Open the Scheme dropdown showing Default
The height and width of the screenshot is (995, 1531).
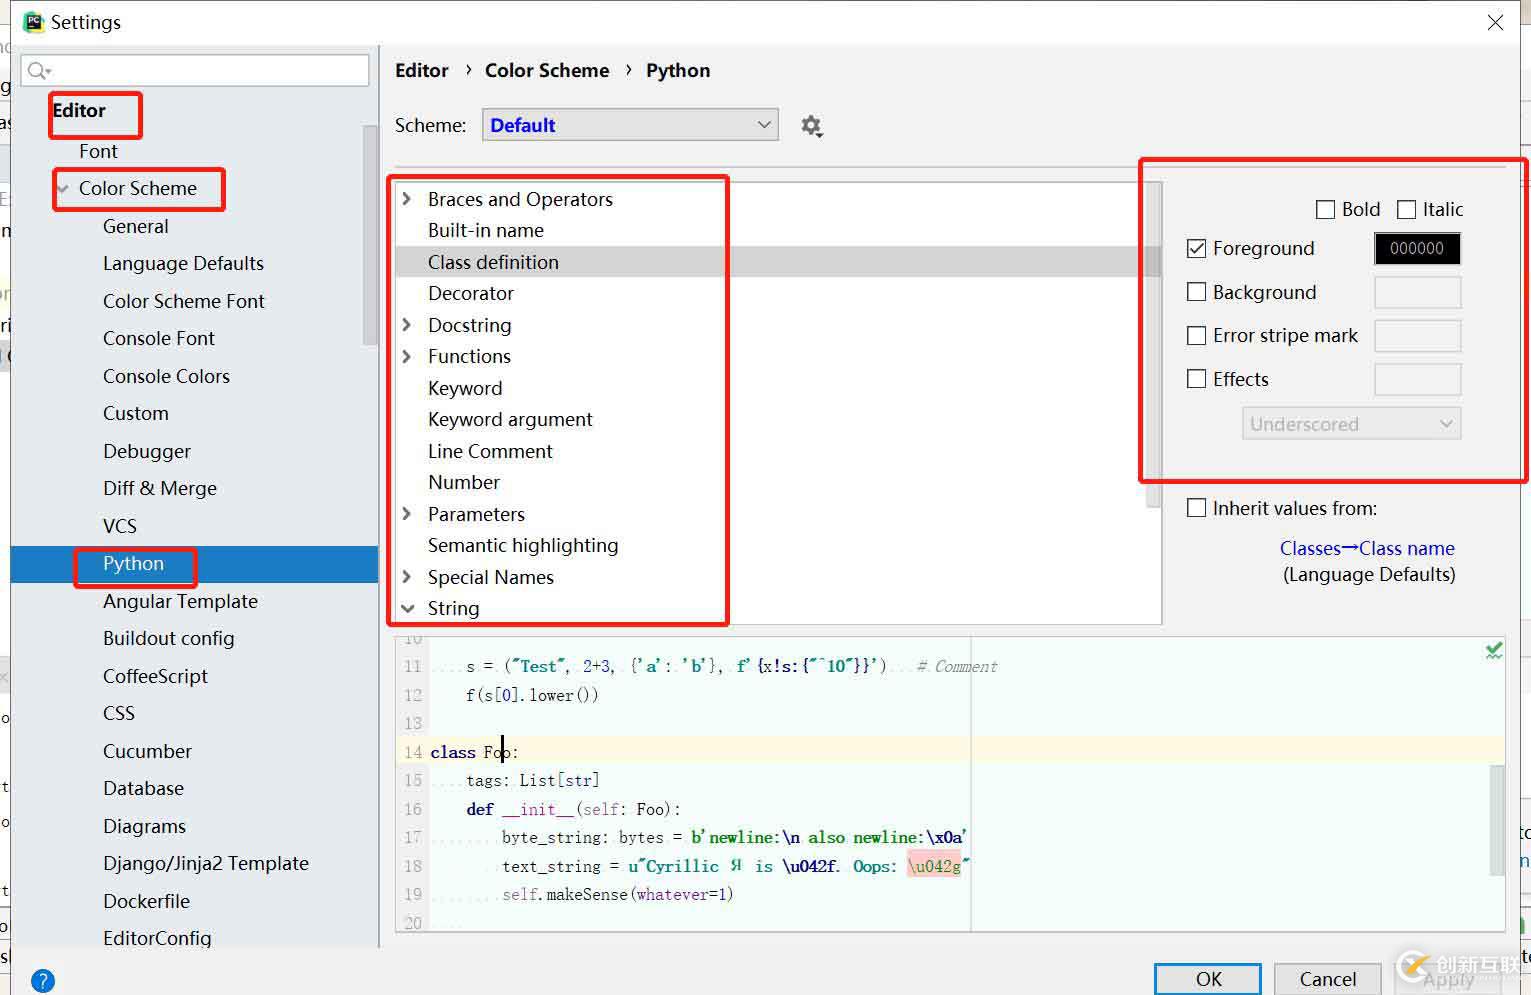point(630,125)
